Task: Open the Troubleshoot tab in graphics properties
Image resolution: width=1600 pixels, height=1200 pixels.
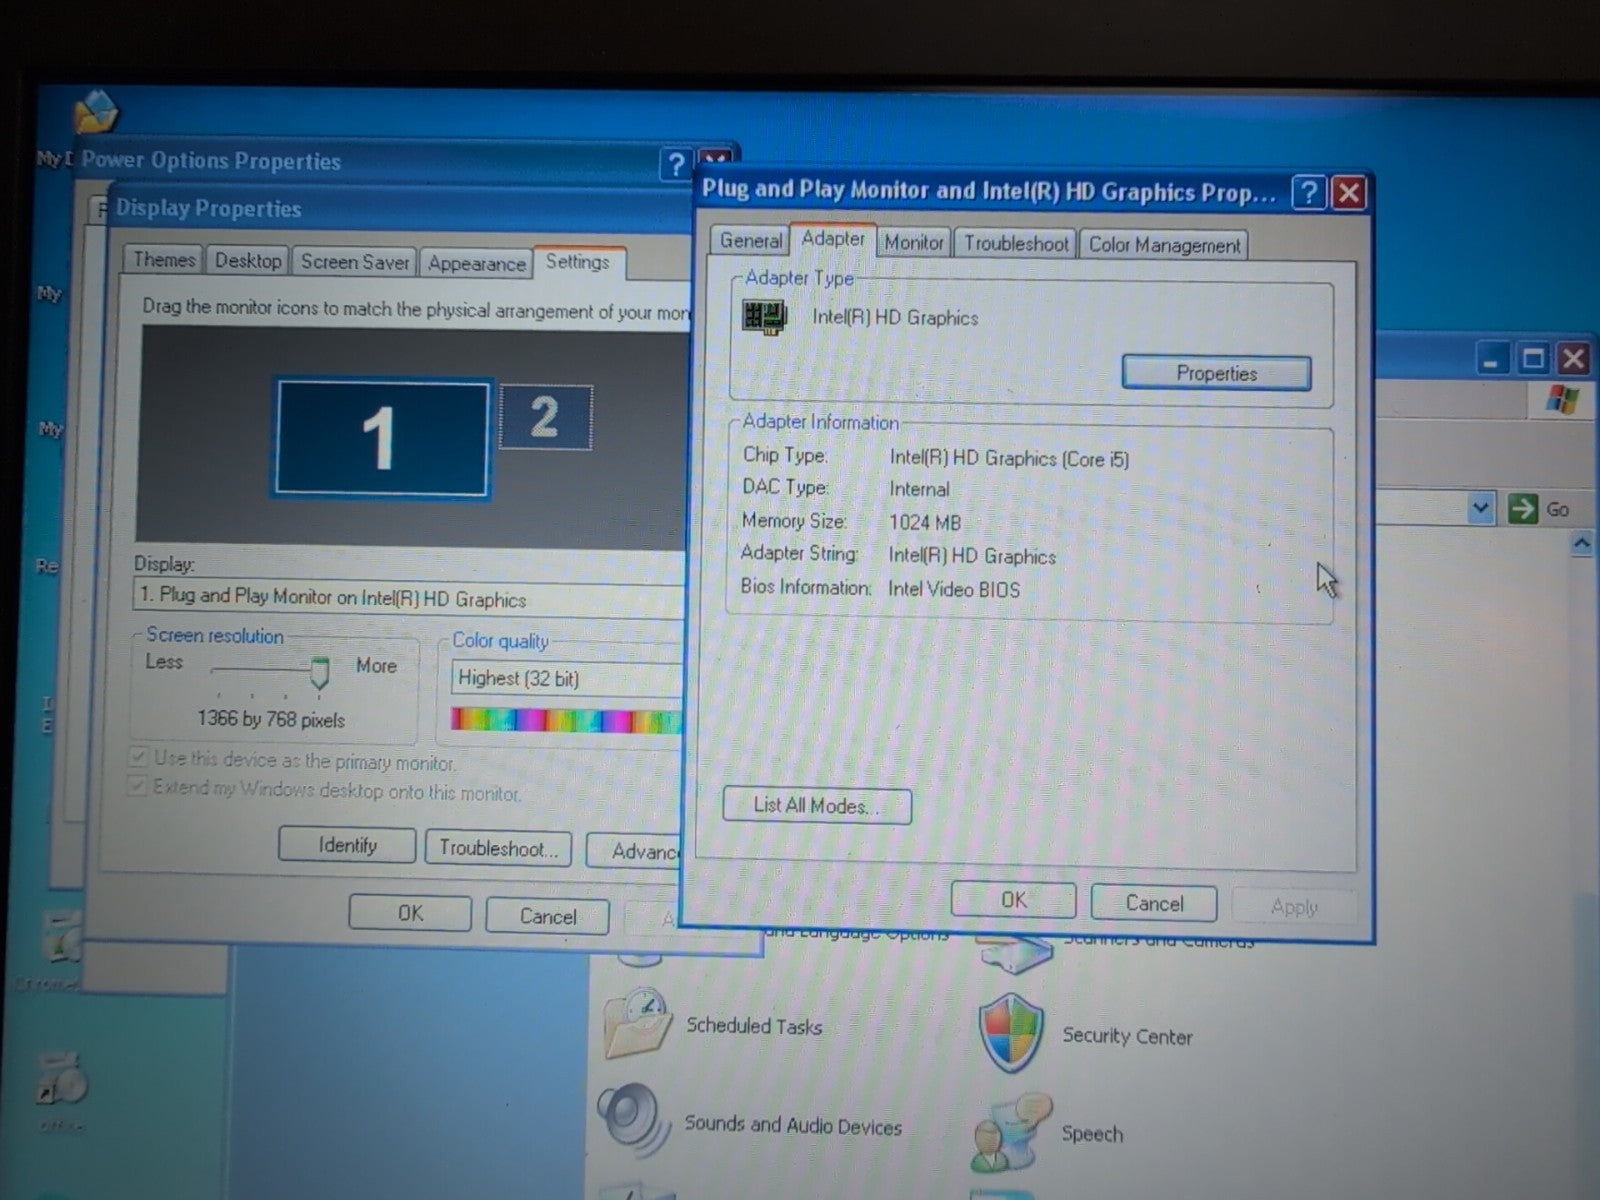Action: (1016, 244)
